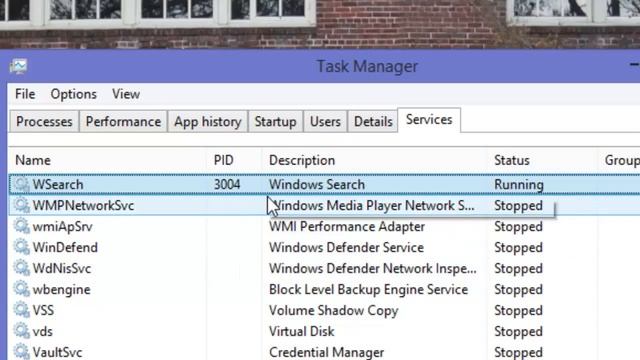Click the Stopped status of wmiApSrv
Screen dimensions: 640x360
(x=518, y=227)
